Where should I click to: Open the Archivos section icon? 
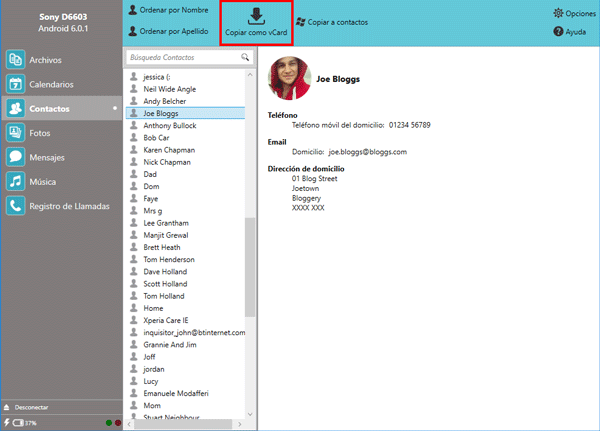pyautogui.click(x=15, y=60)
